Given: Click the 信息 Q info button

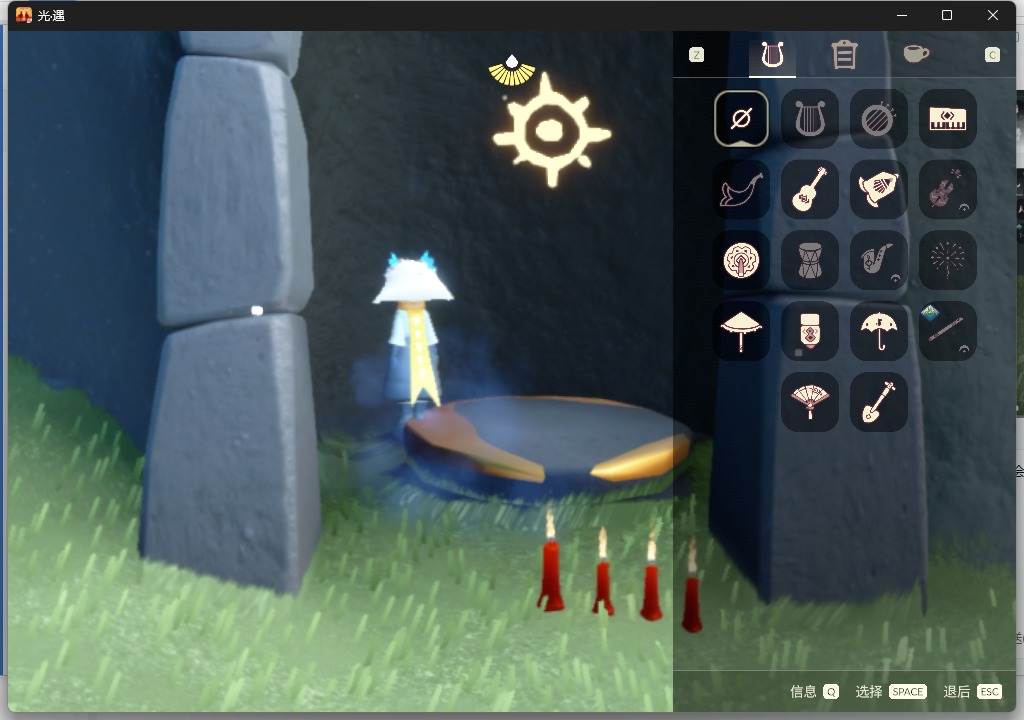Looking at the screenshot, I should 814,691.
